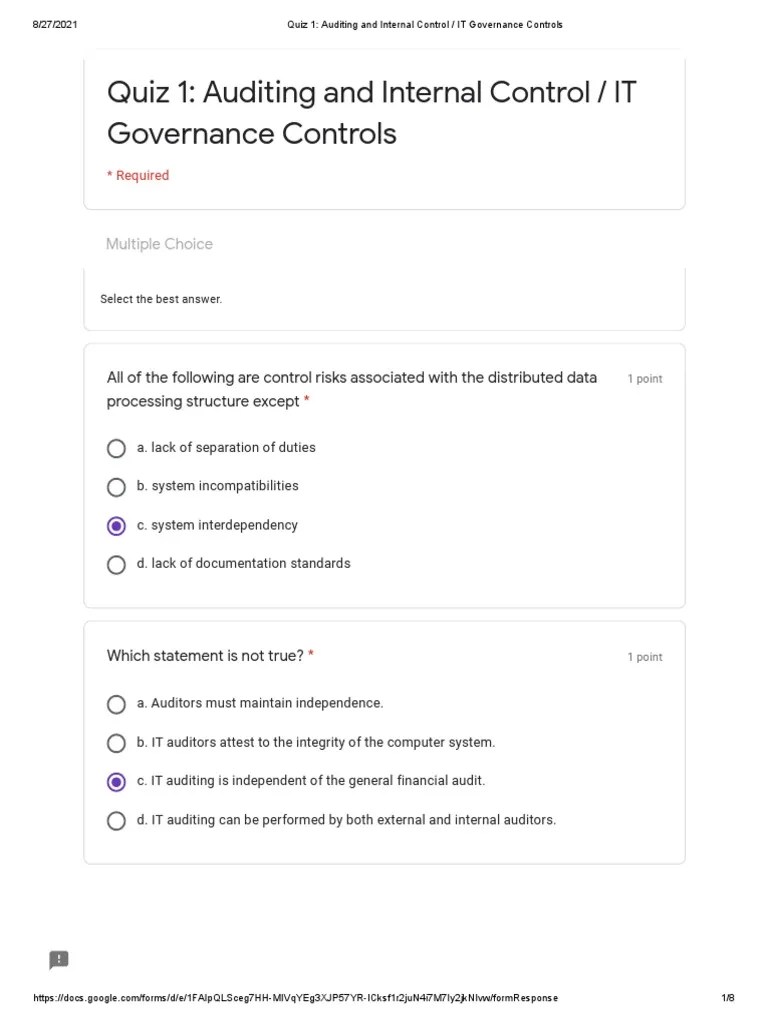
Task: Click the quiz title heading
Action: (370, 112)
